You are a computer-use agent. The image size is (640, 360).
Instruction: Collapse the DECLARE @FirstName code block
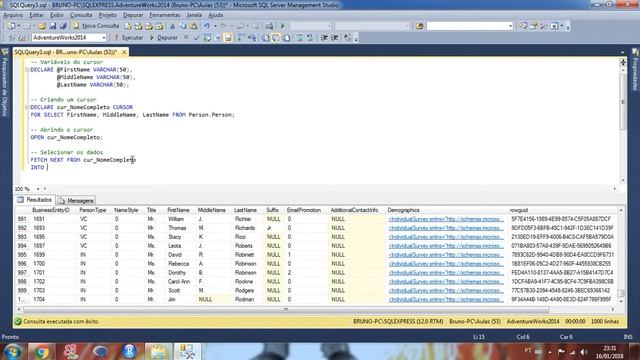pyautogui.click(x=27, y=70)
